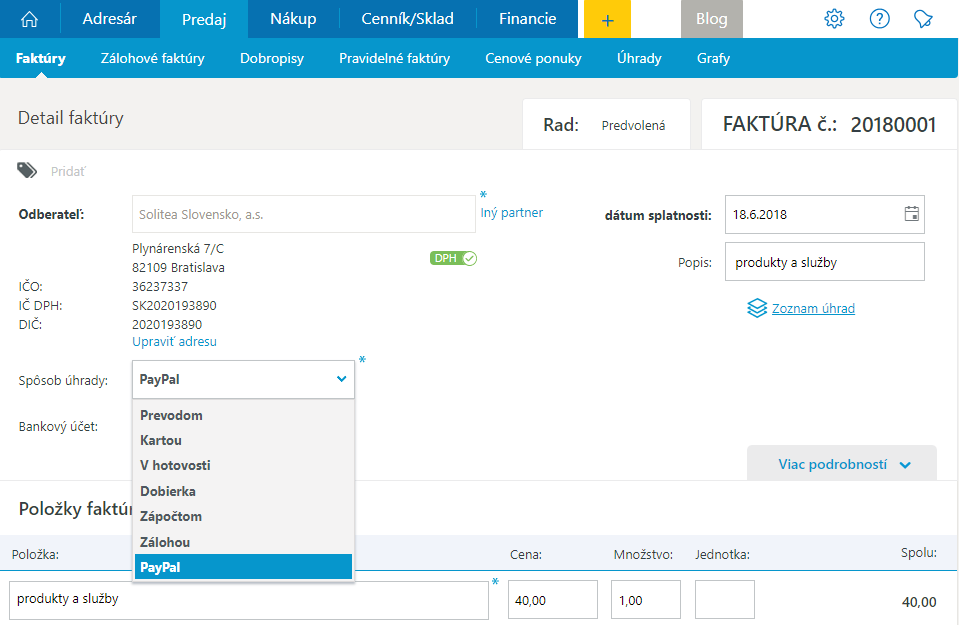959x625 pixels.
Task: Open settings via the gear icon
Action: [834, 19]
